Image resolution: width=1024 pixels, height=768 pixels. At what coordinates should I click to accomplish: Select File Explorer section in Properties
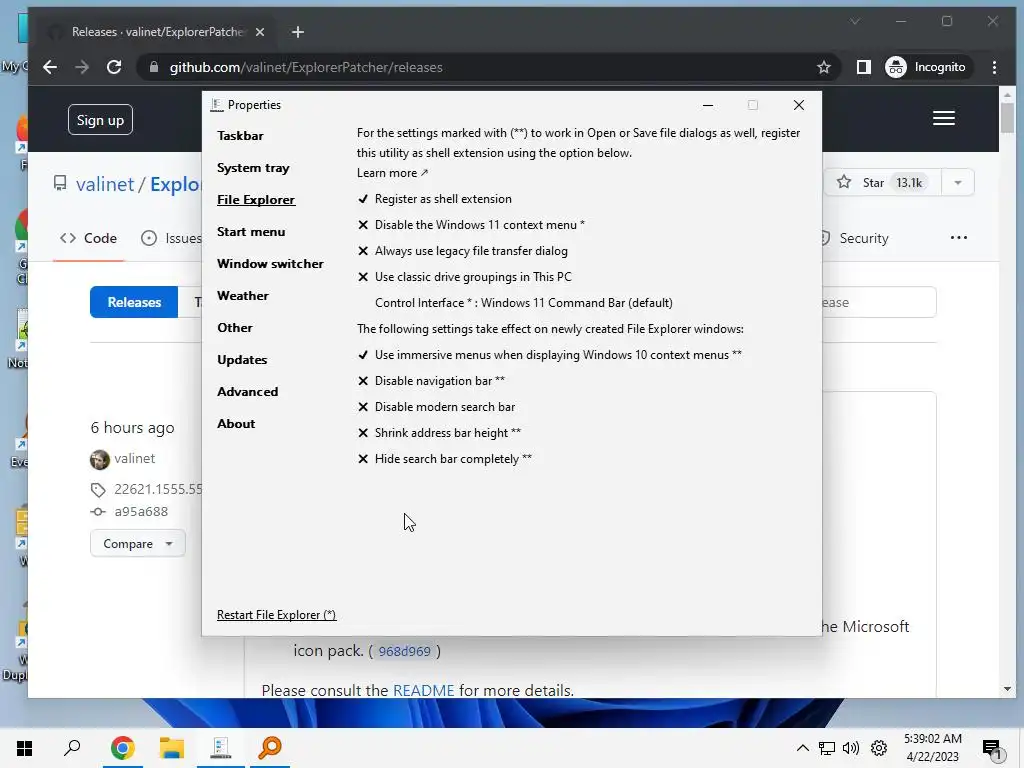pyautogui.click(x=256, y=200)
